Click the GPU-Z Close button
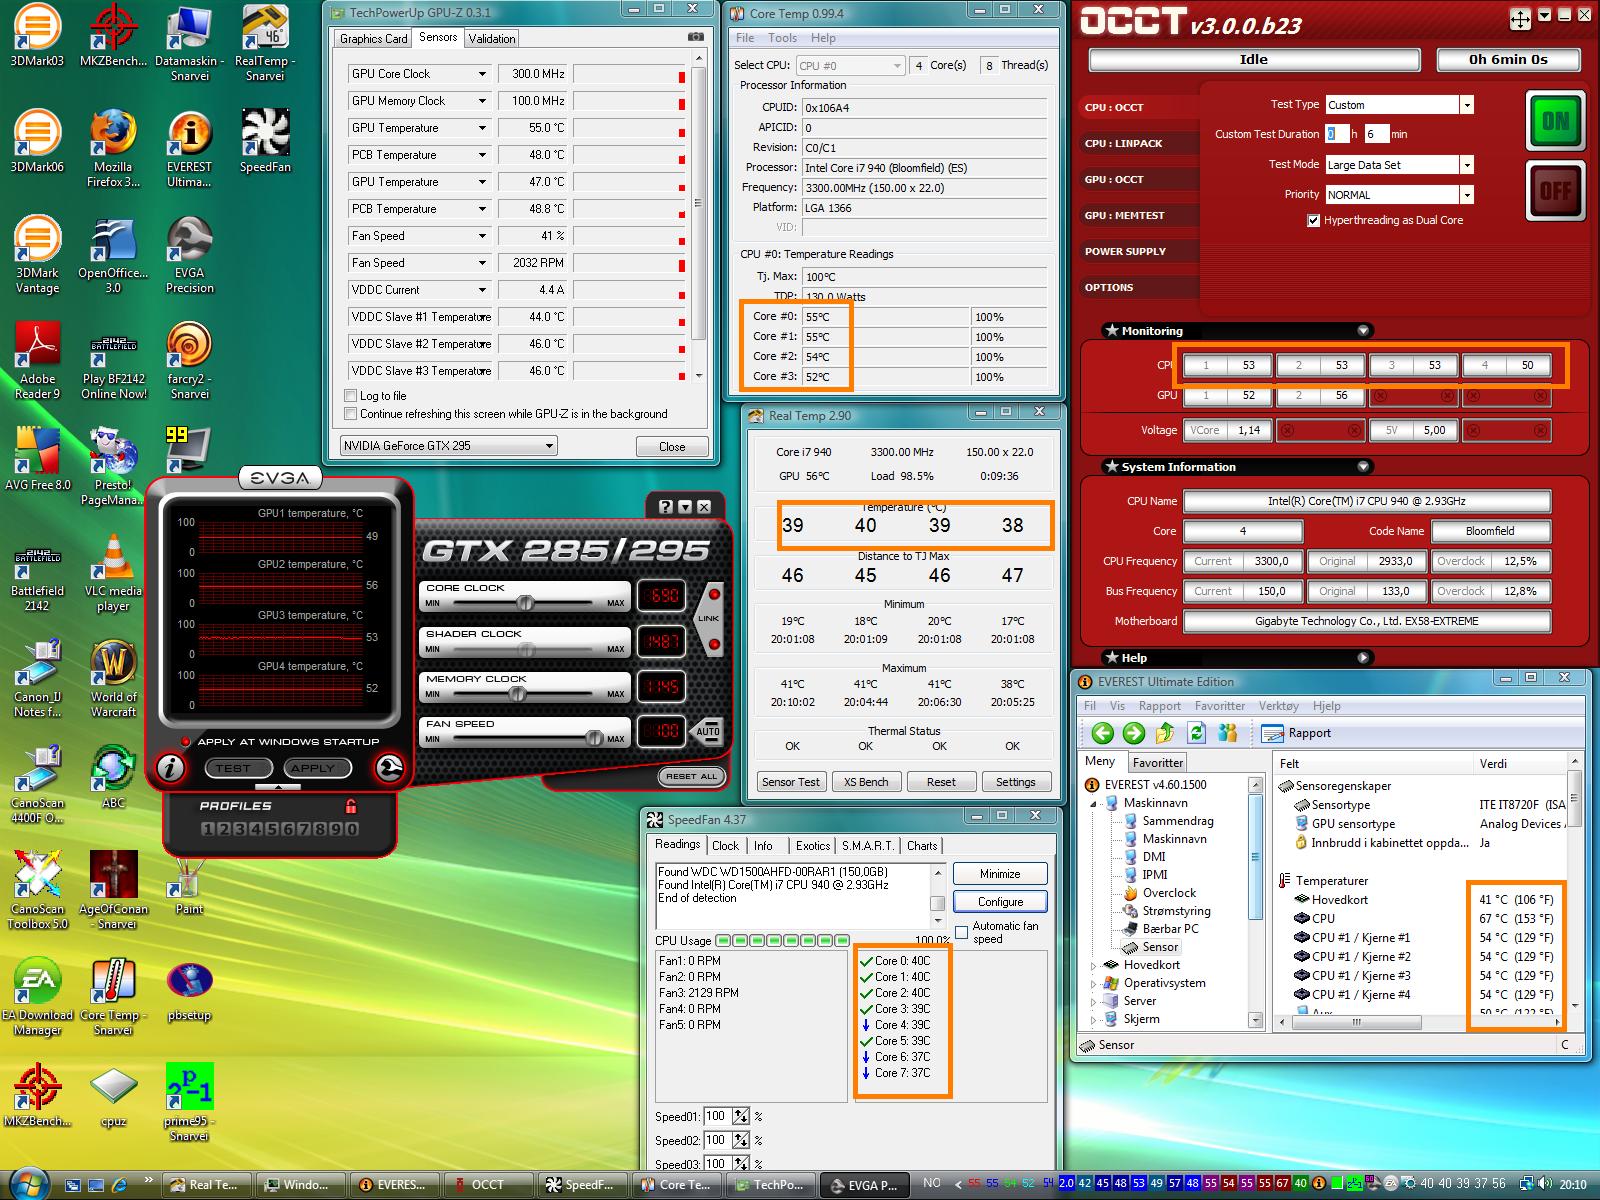The width and height of the screenshot is (1600, 1200). point(672,447)
